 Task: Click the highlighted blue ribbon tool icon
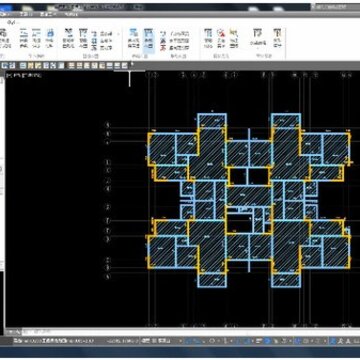(150, 40)
